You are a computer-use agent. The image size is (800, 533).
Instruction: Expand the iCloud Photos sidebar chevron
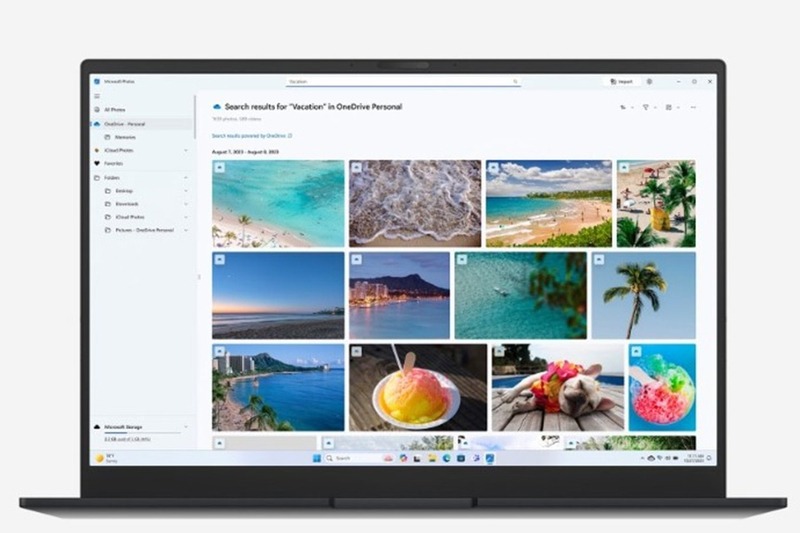186,150
